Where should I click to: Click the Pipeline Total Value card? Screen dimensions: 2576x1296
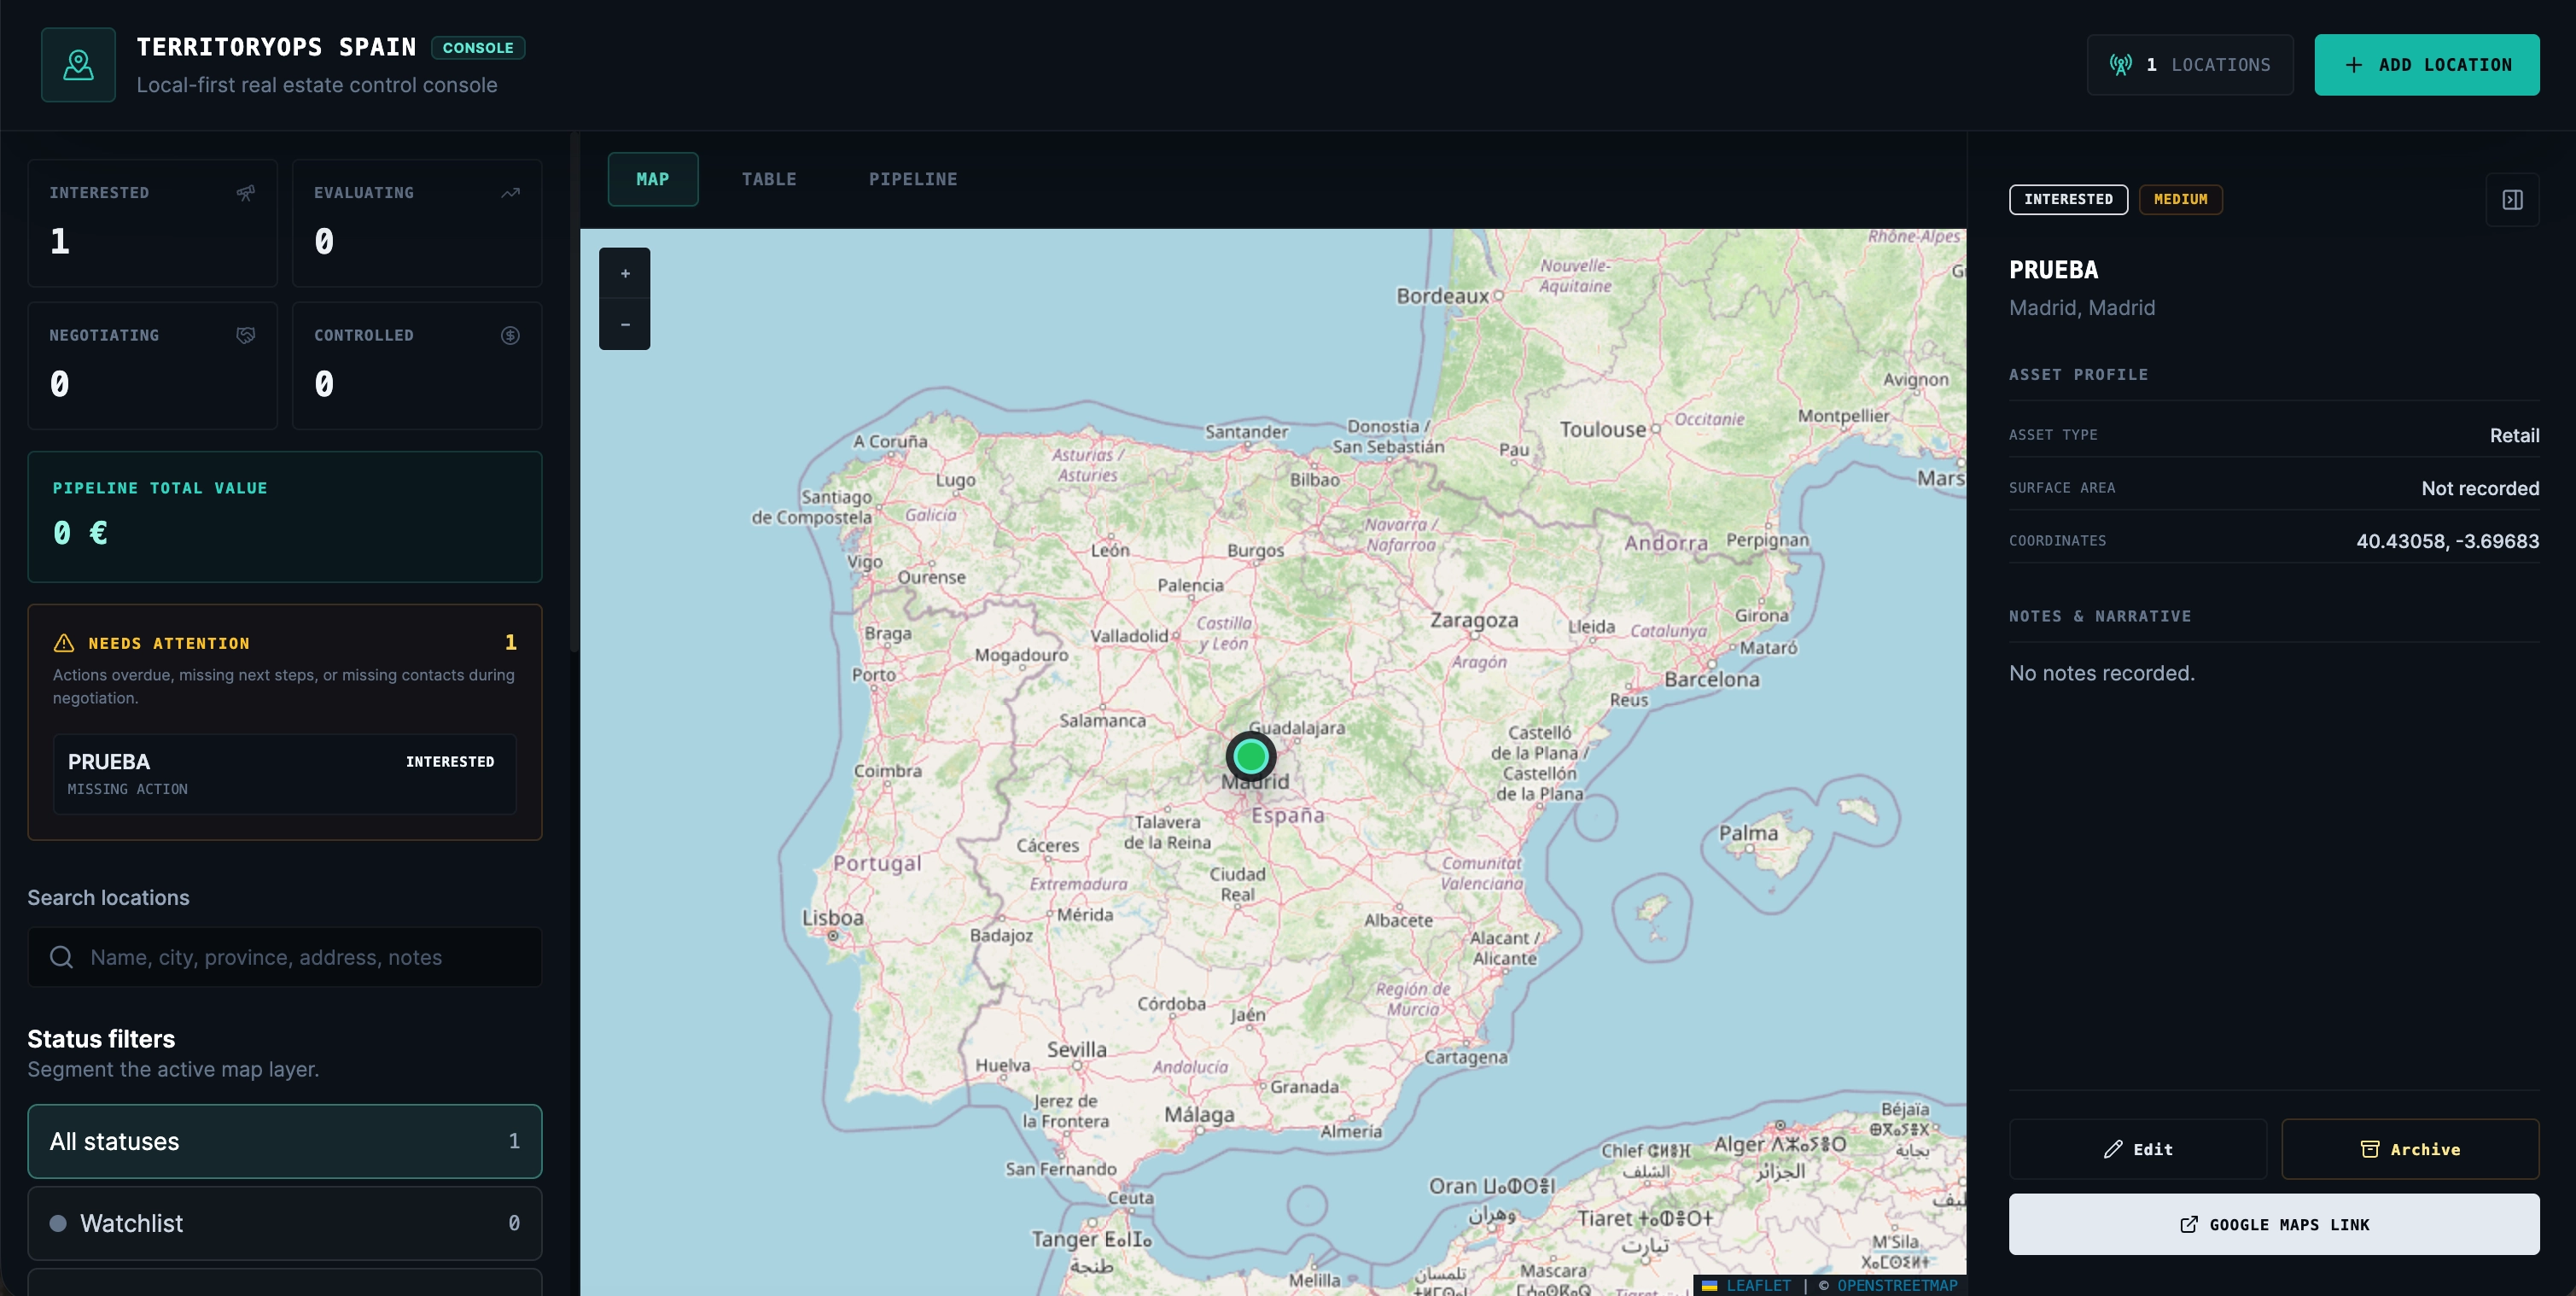pos(285,517)
